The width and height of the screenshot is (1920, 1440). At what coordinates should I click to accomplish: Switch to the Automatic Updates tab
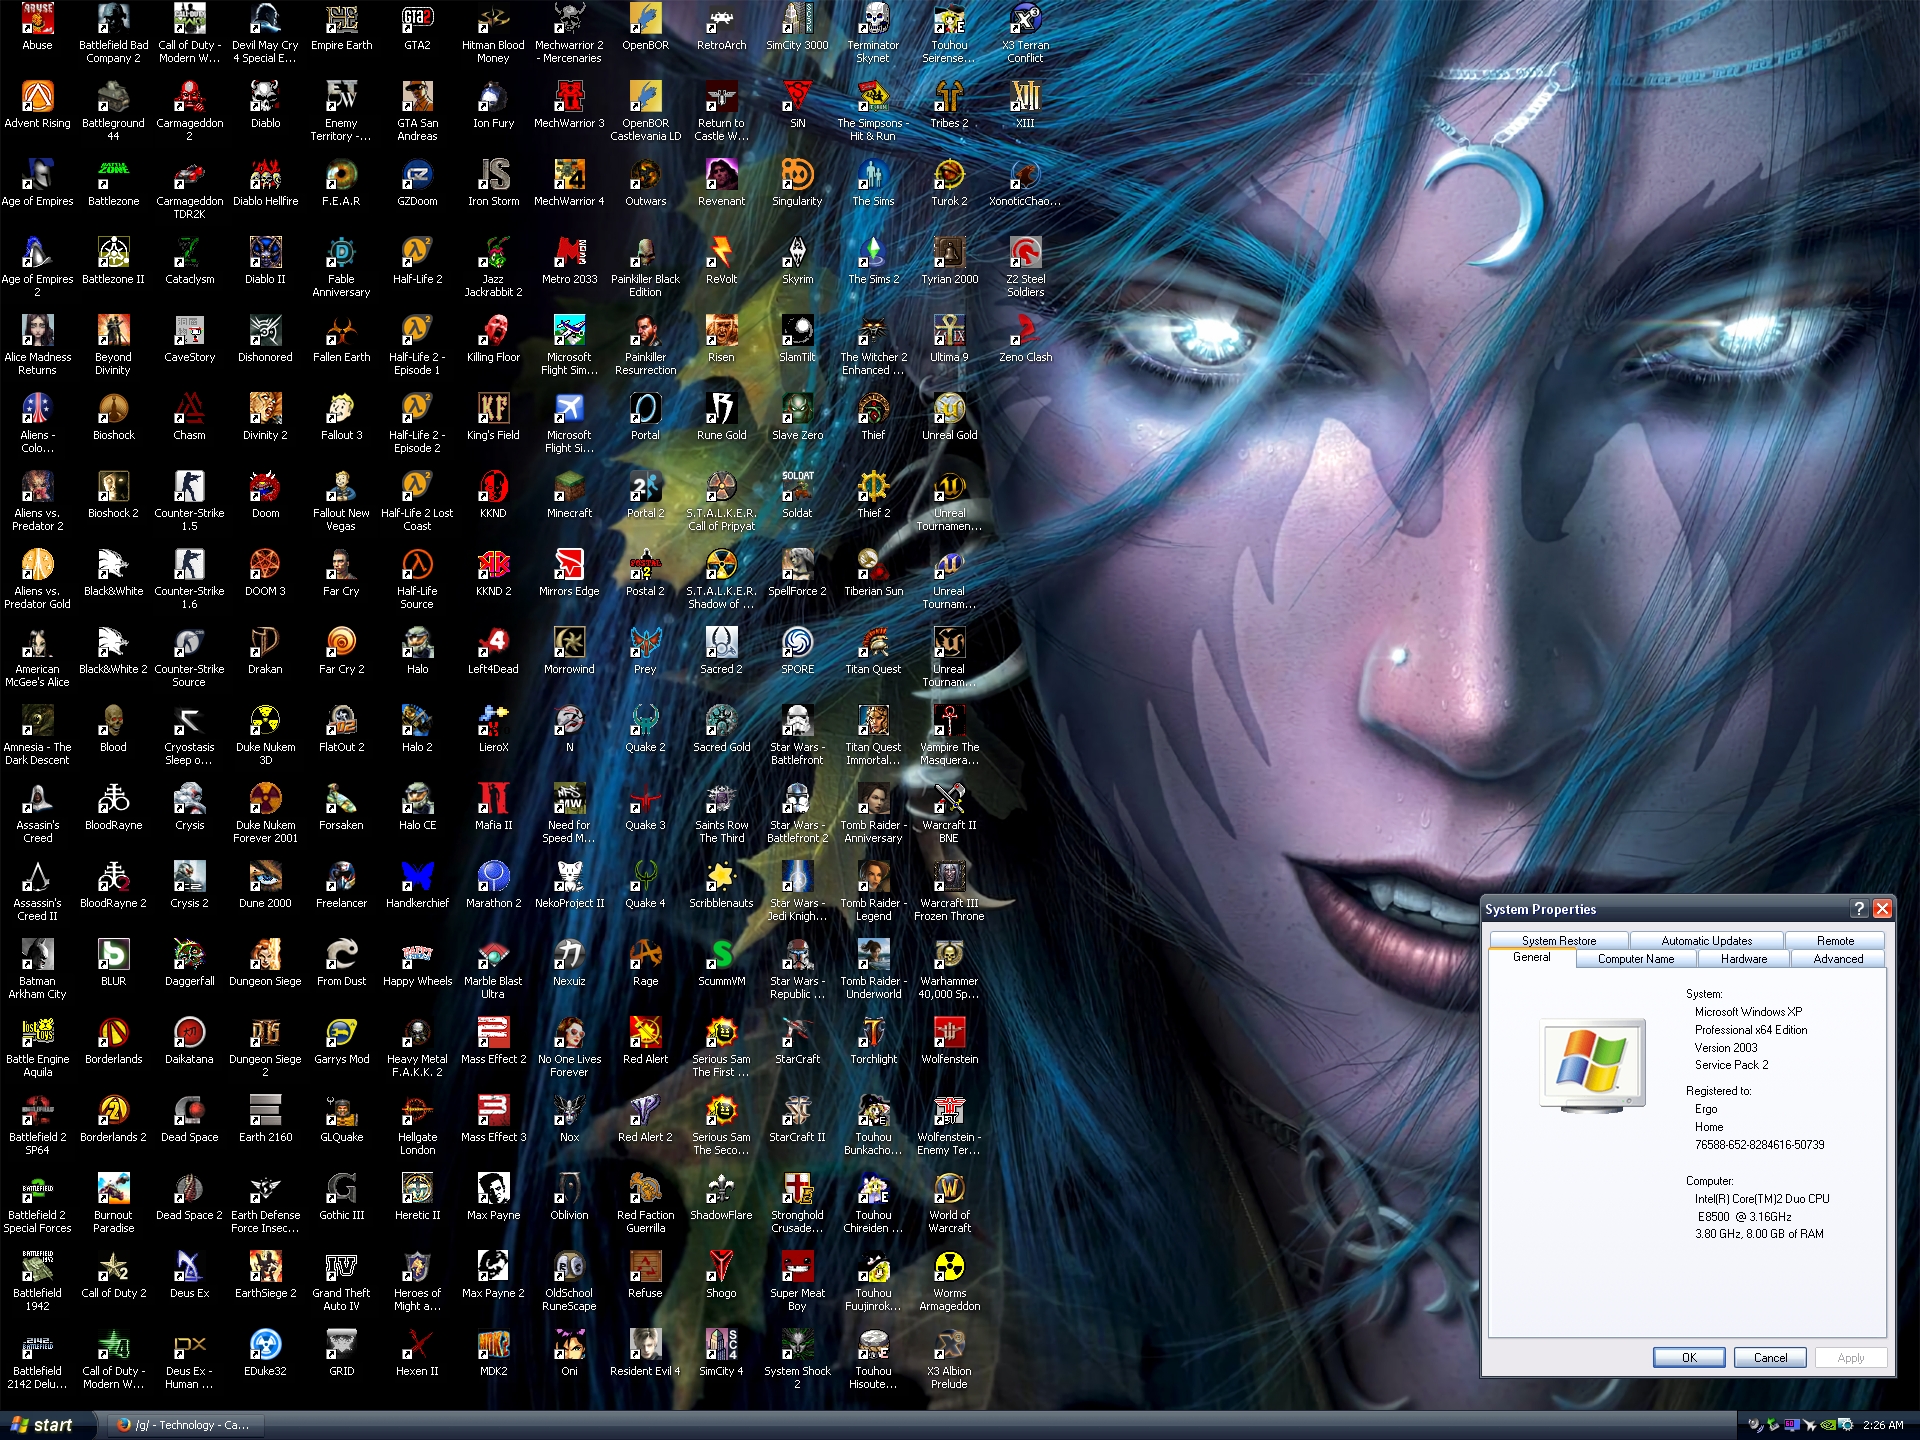coord(1706,941)
